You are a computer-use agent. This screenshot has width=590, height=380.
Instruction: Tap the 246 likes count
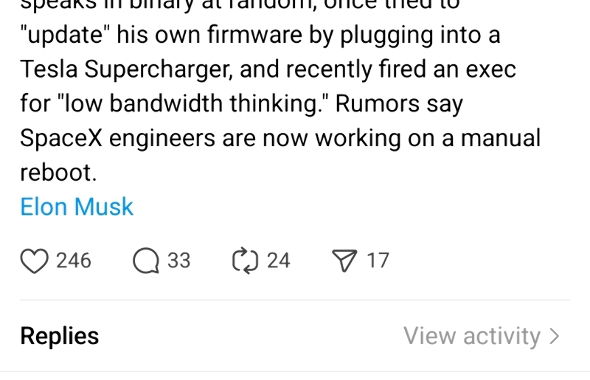click(x=74, y=260)
